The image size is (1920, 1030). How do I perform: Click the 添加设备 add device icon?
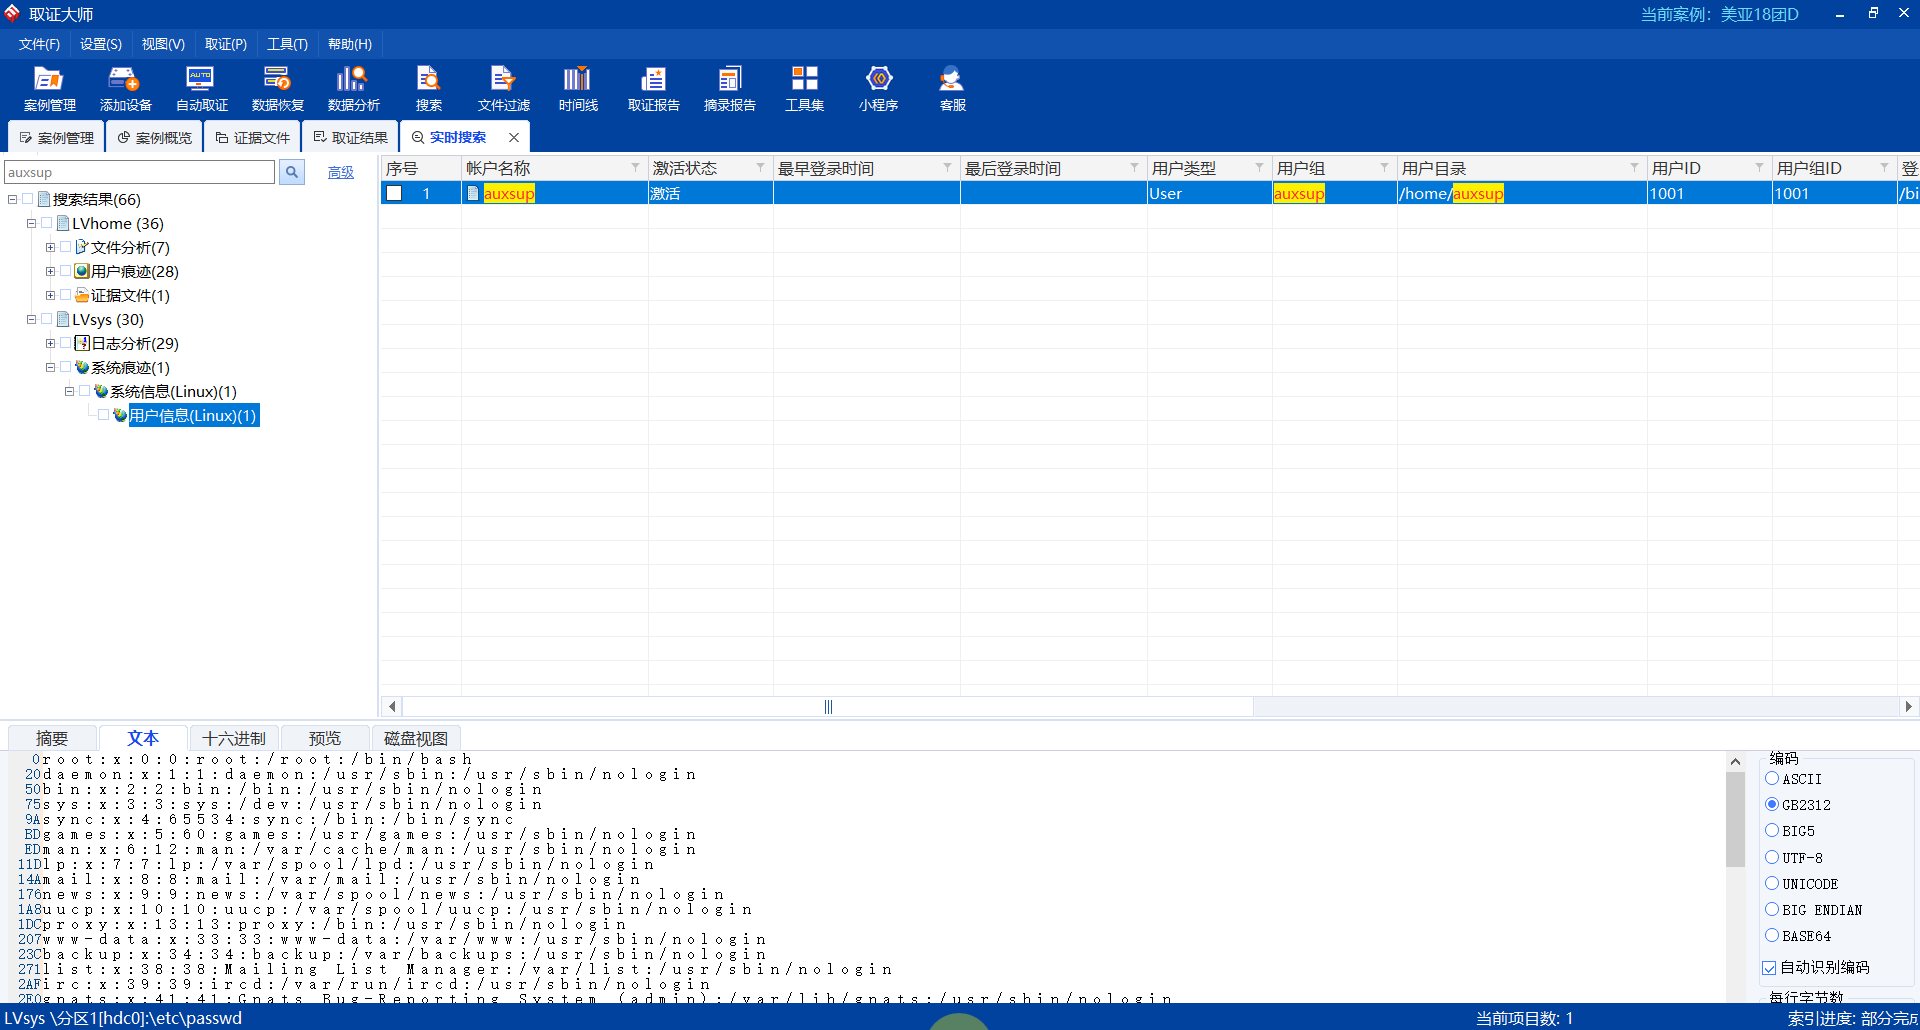point(125,88)
